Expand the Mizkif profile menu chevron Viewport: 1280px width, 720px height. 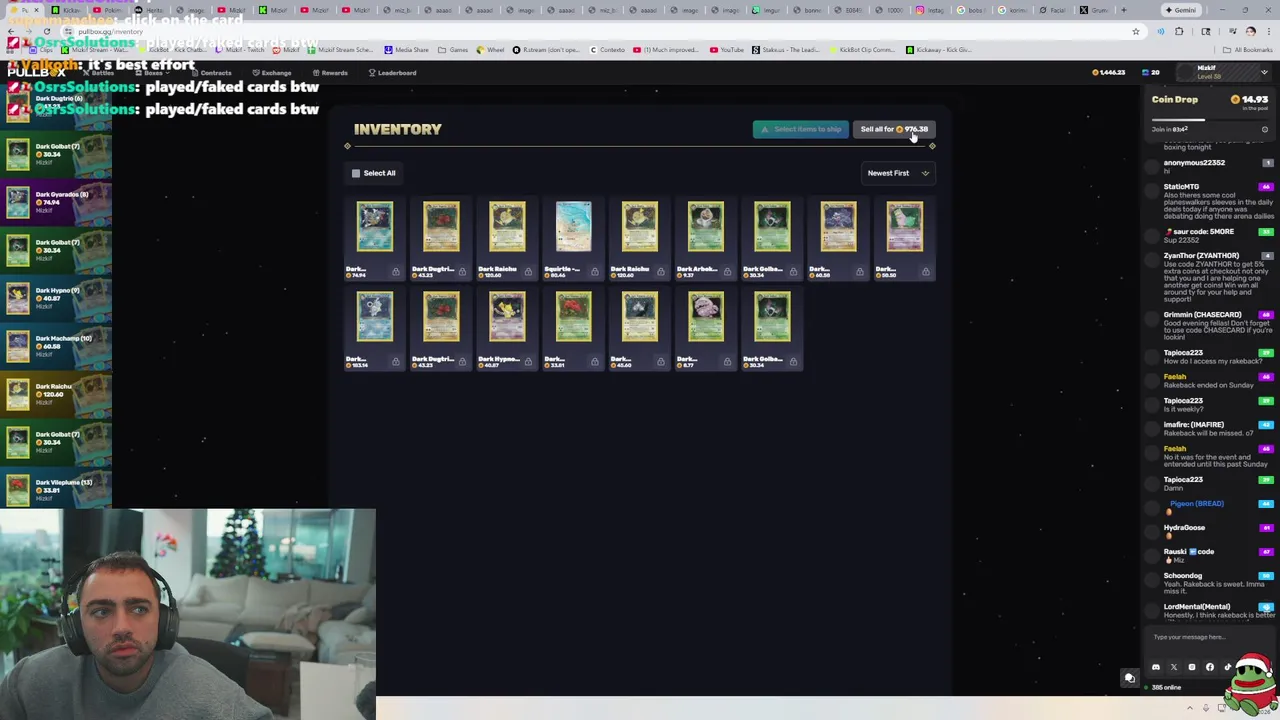(1264, 73)
